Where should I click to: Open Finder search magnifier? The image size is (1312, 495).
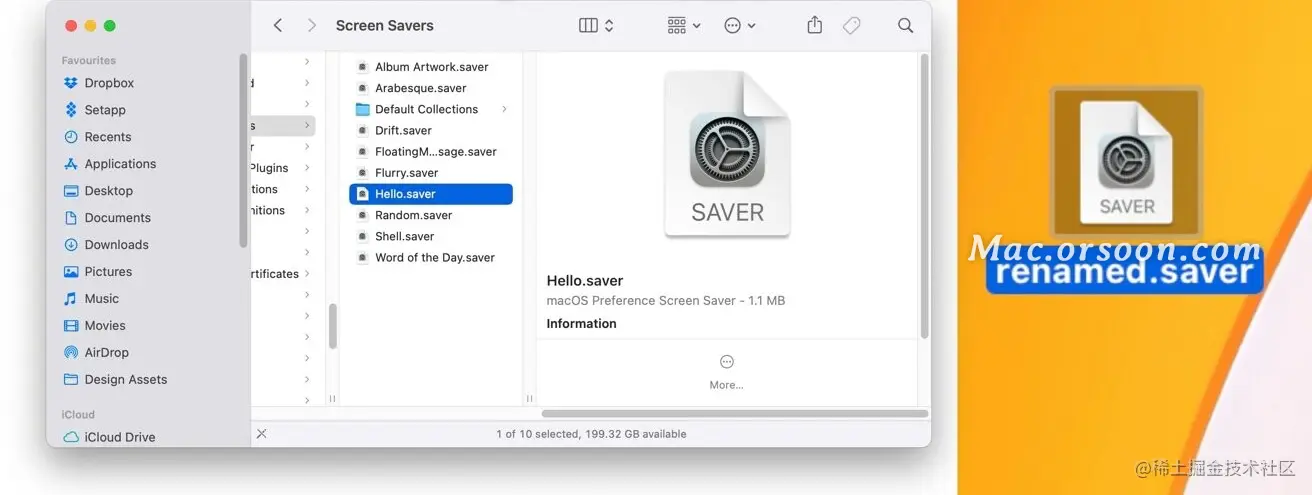pos(905,25)
